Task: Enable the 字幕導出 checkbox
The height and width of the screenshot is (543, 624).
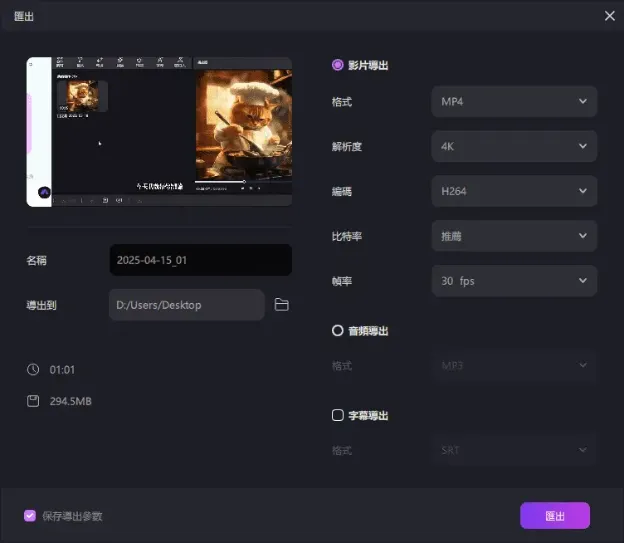Action: tap(337, 415)
